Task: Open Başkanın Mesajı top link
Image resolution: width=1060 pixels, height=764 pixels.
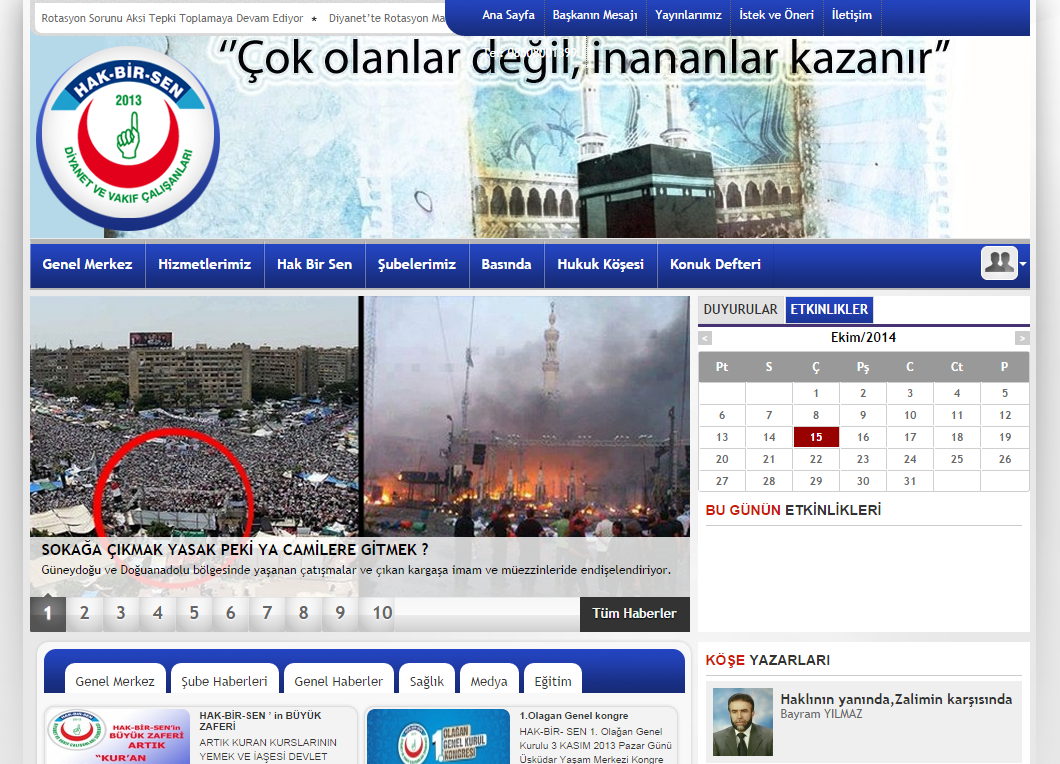Action: pos(594,15)
